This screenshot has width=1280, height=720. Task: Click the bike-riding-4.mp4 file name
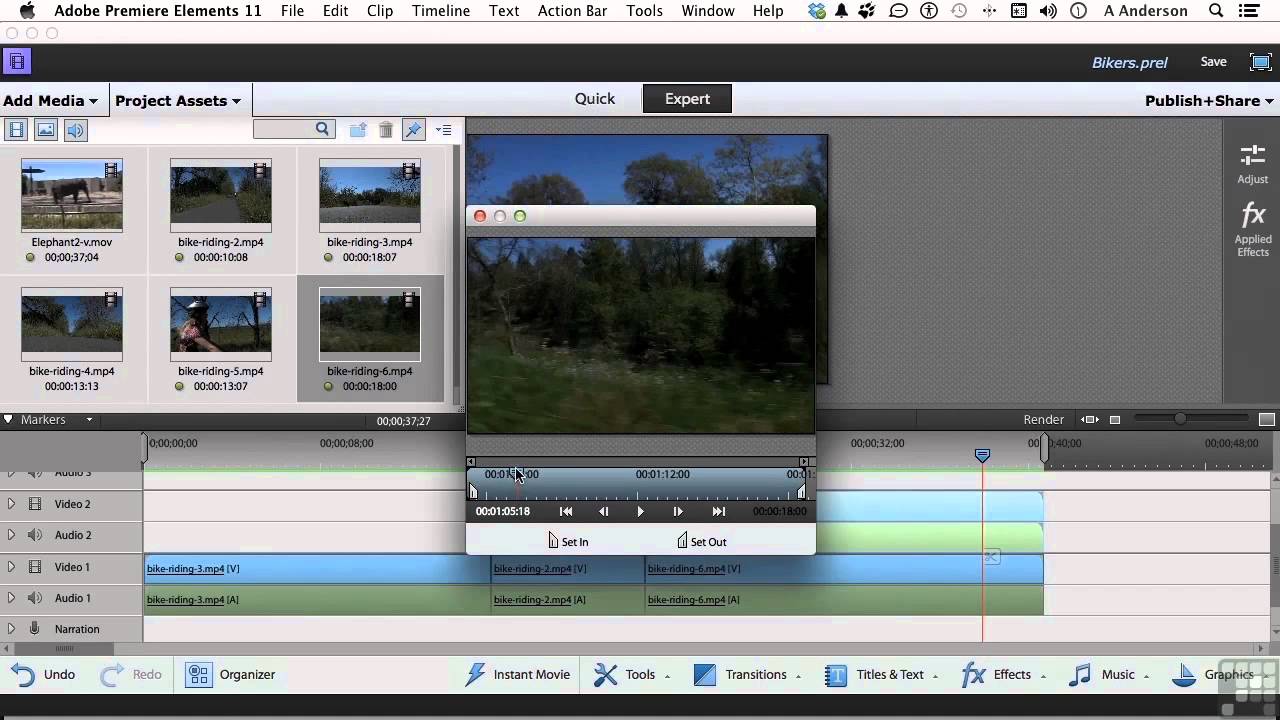click(x=72, y=371)
